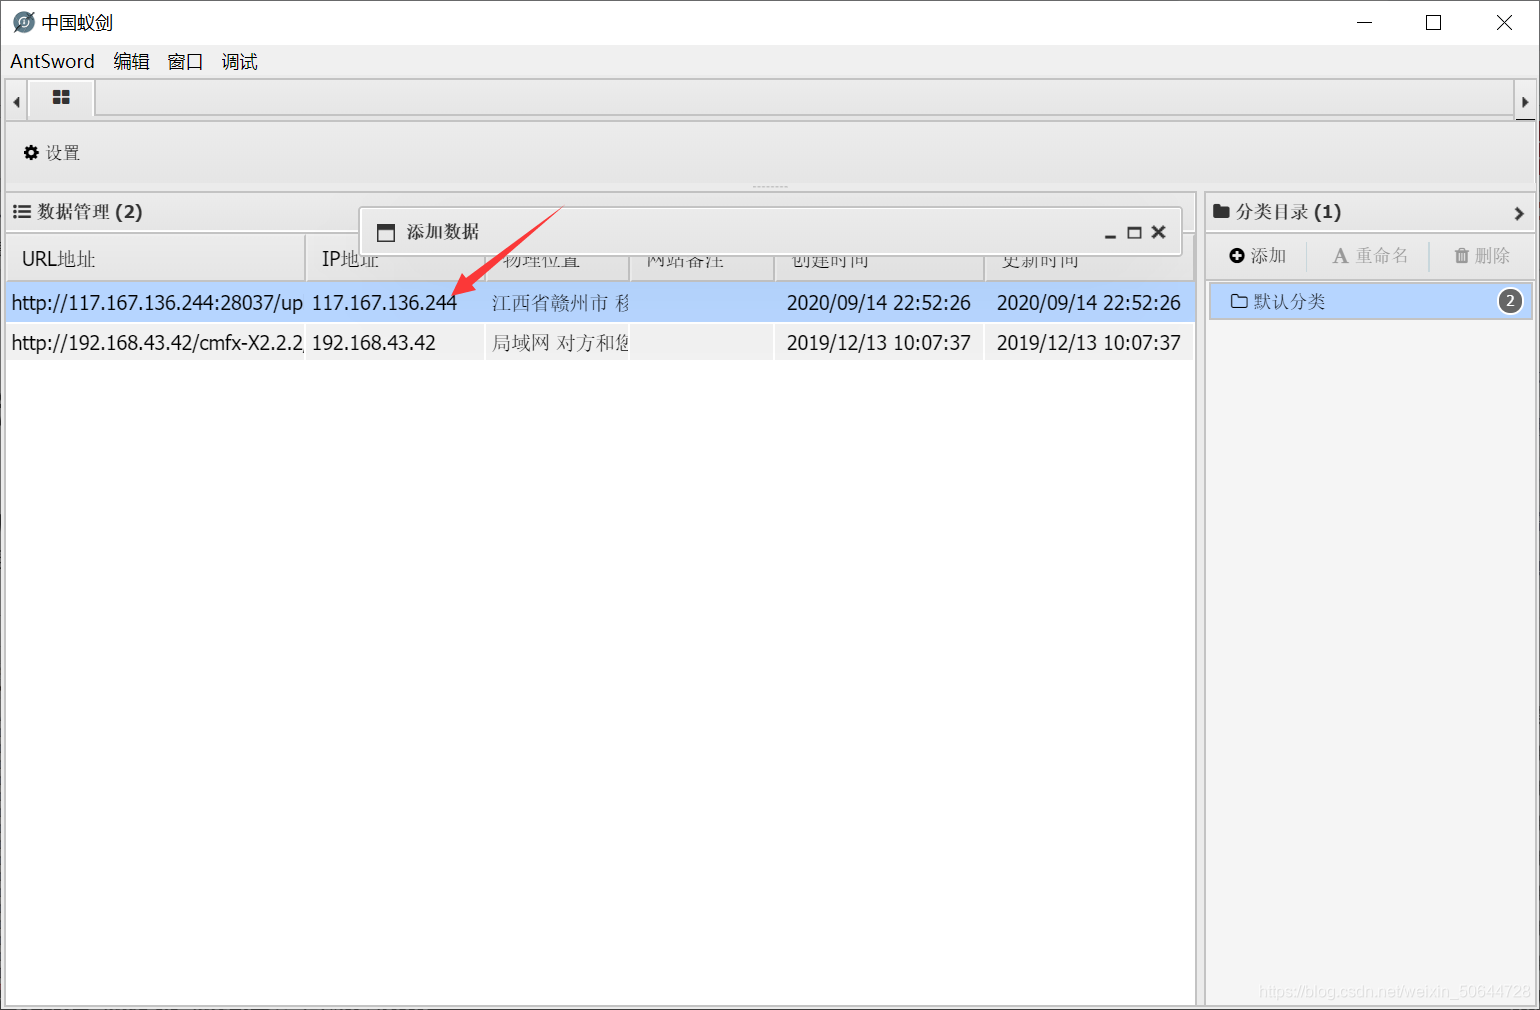Click the tab bar left scroll arrow
This screenshot has width=1540, height=1010.
pos(16,101)
